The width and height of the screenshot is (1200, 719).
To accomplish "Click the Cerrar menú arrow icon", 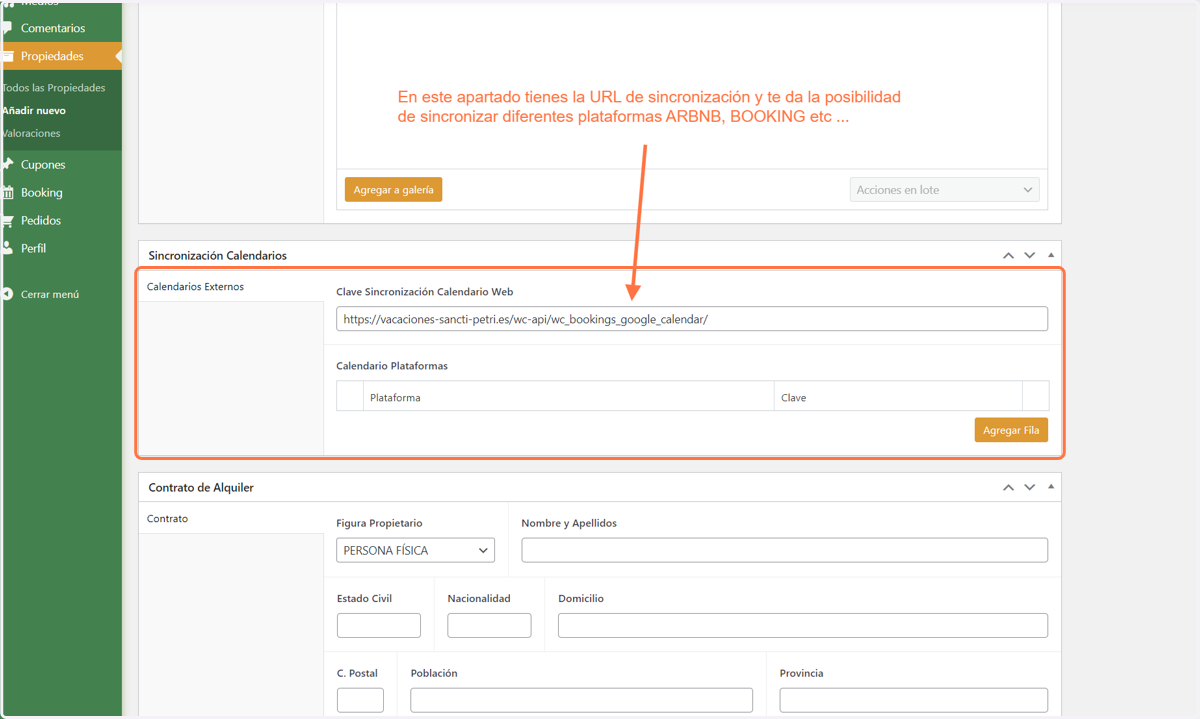I will point(8,295).
